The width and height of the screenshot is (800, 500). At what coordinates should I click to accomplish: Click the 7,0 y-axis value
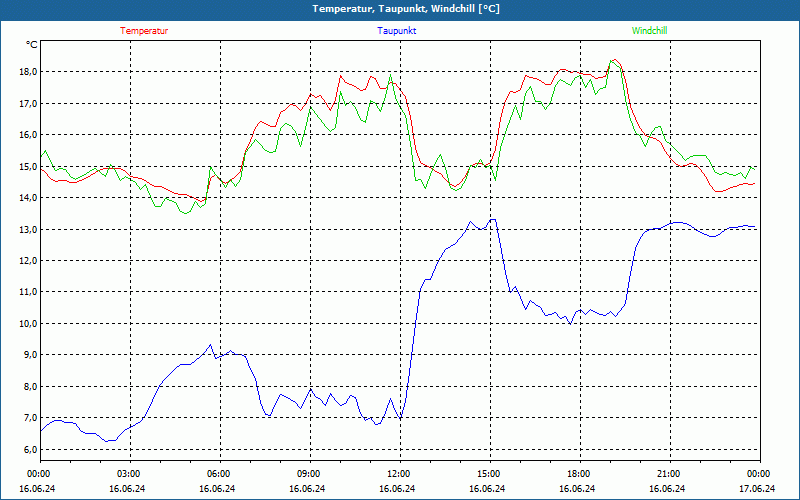click(x=31, y=418)
